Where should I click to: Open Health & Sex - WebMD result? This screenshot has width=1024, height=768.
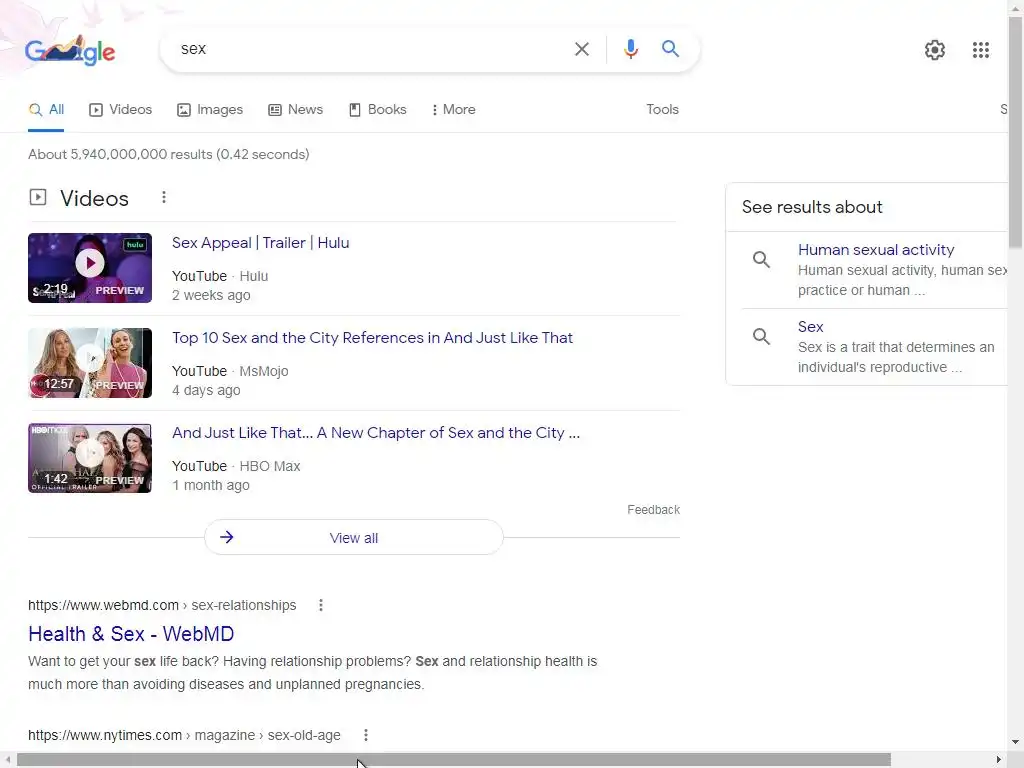click(131, 634)
